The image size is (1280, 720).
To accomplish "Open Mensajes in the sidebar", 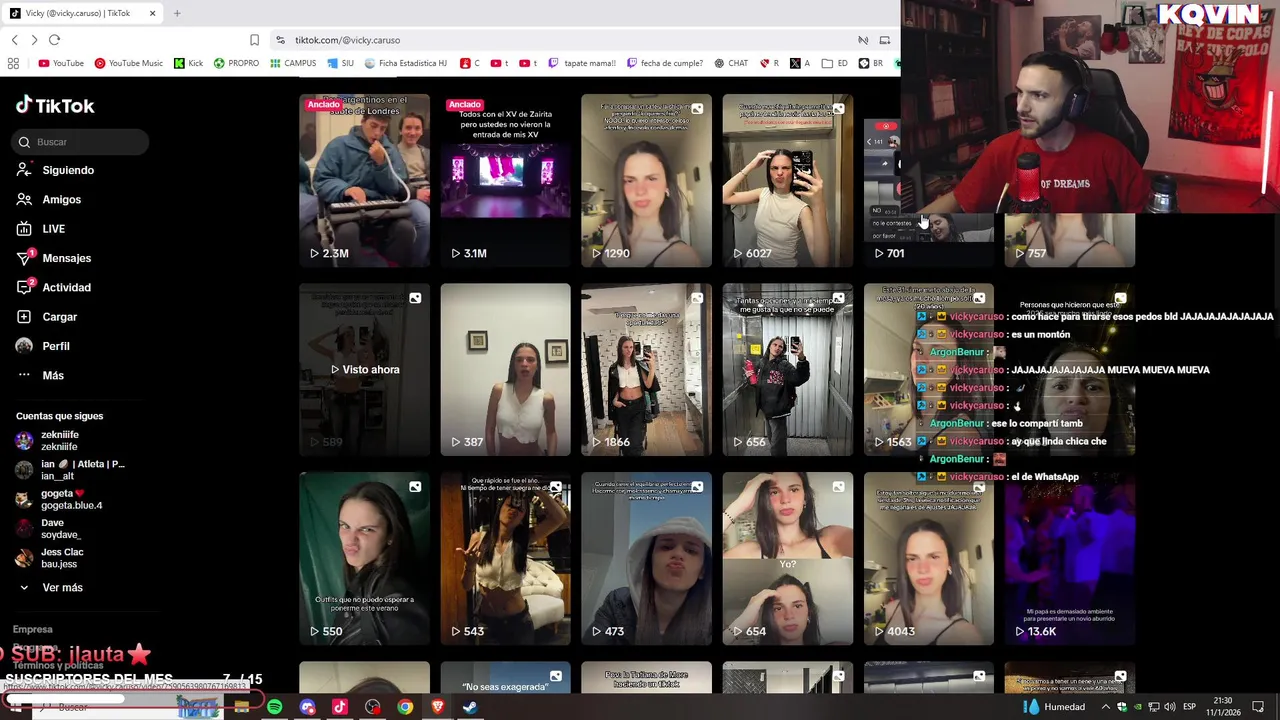I will coord(54,258).
